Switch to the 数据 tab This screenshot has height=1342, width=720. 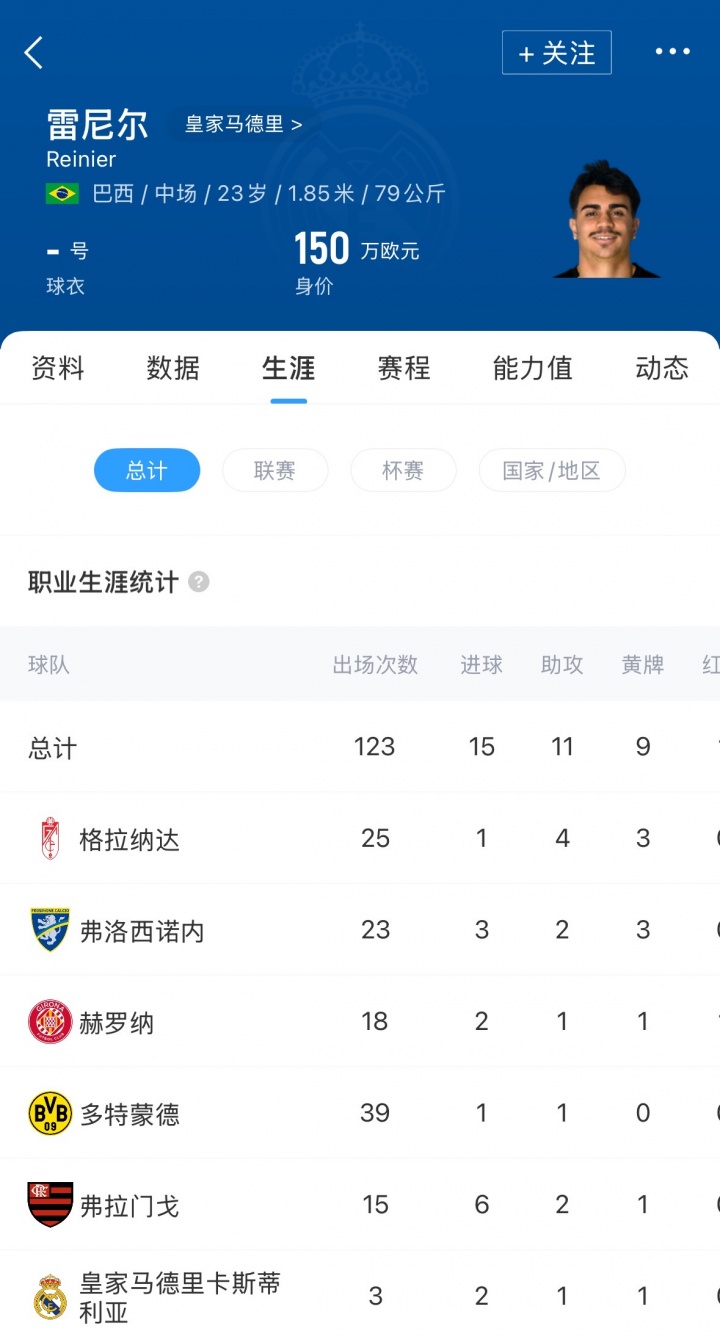pyautogui.click(x=173, y=368)
